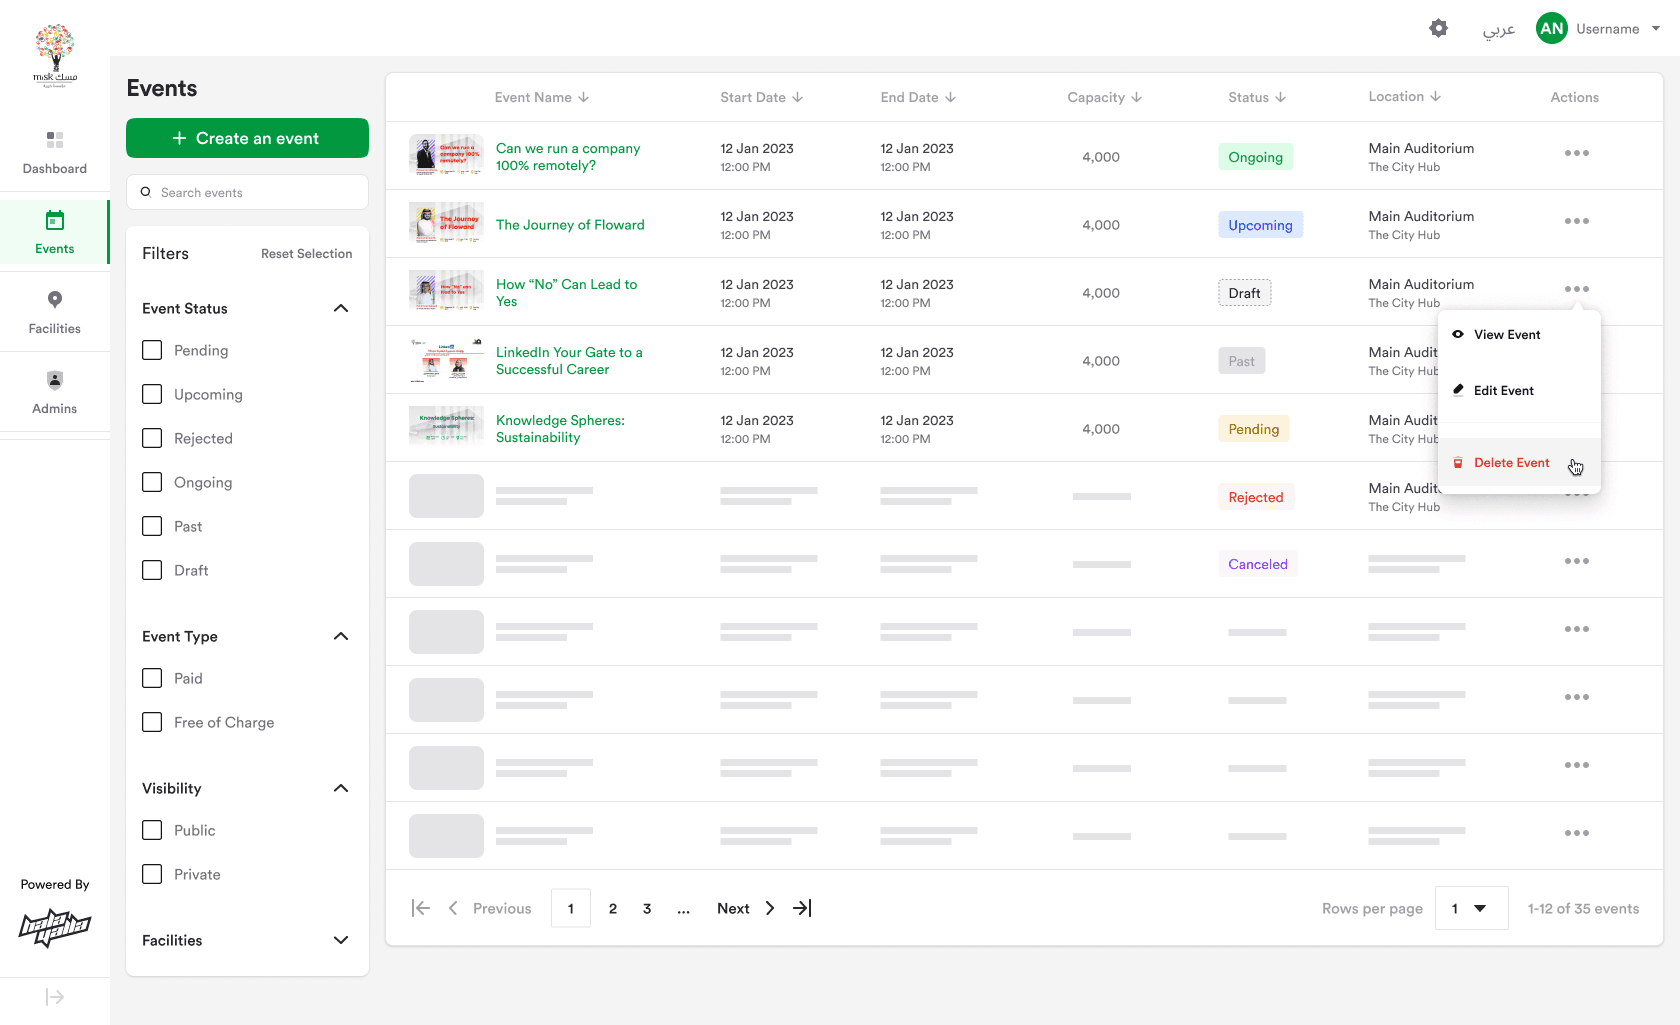
Task: Check the Rejected status filter
Action: click(152, 438)
